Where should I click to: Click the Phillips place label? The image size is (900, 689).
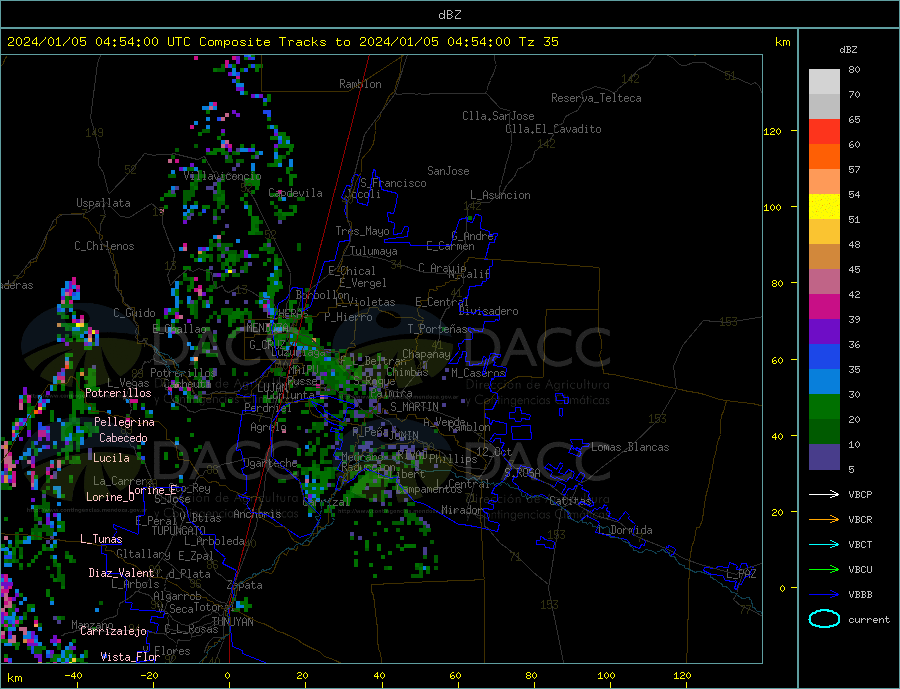pyautogui.click(x=453, y=459)
